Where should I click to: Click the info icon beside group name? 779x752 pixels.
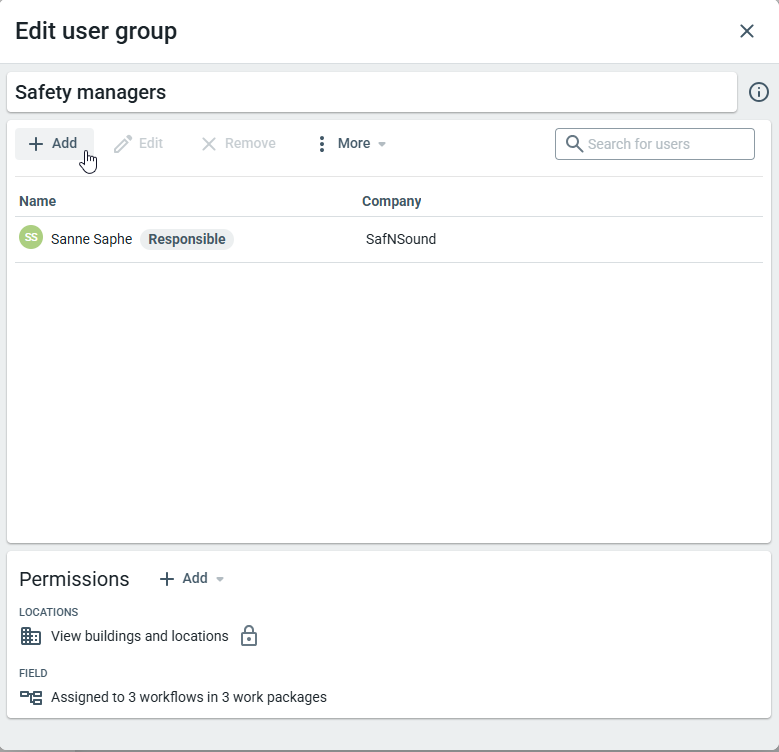pos(759,93)
